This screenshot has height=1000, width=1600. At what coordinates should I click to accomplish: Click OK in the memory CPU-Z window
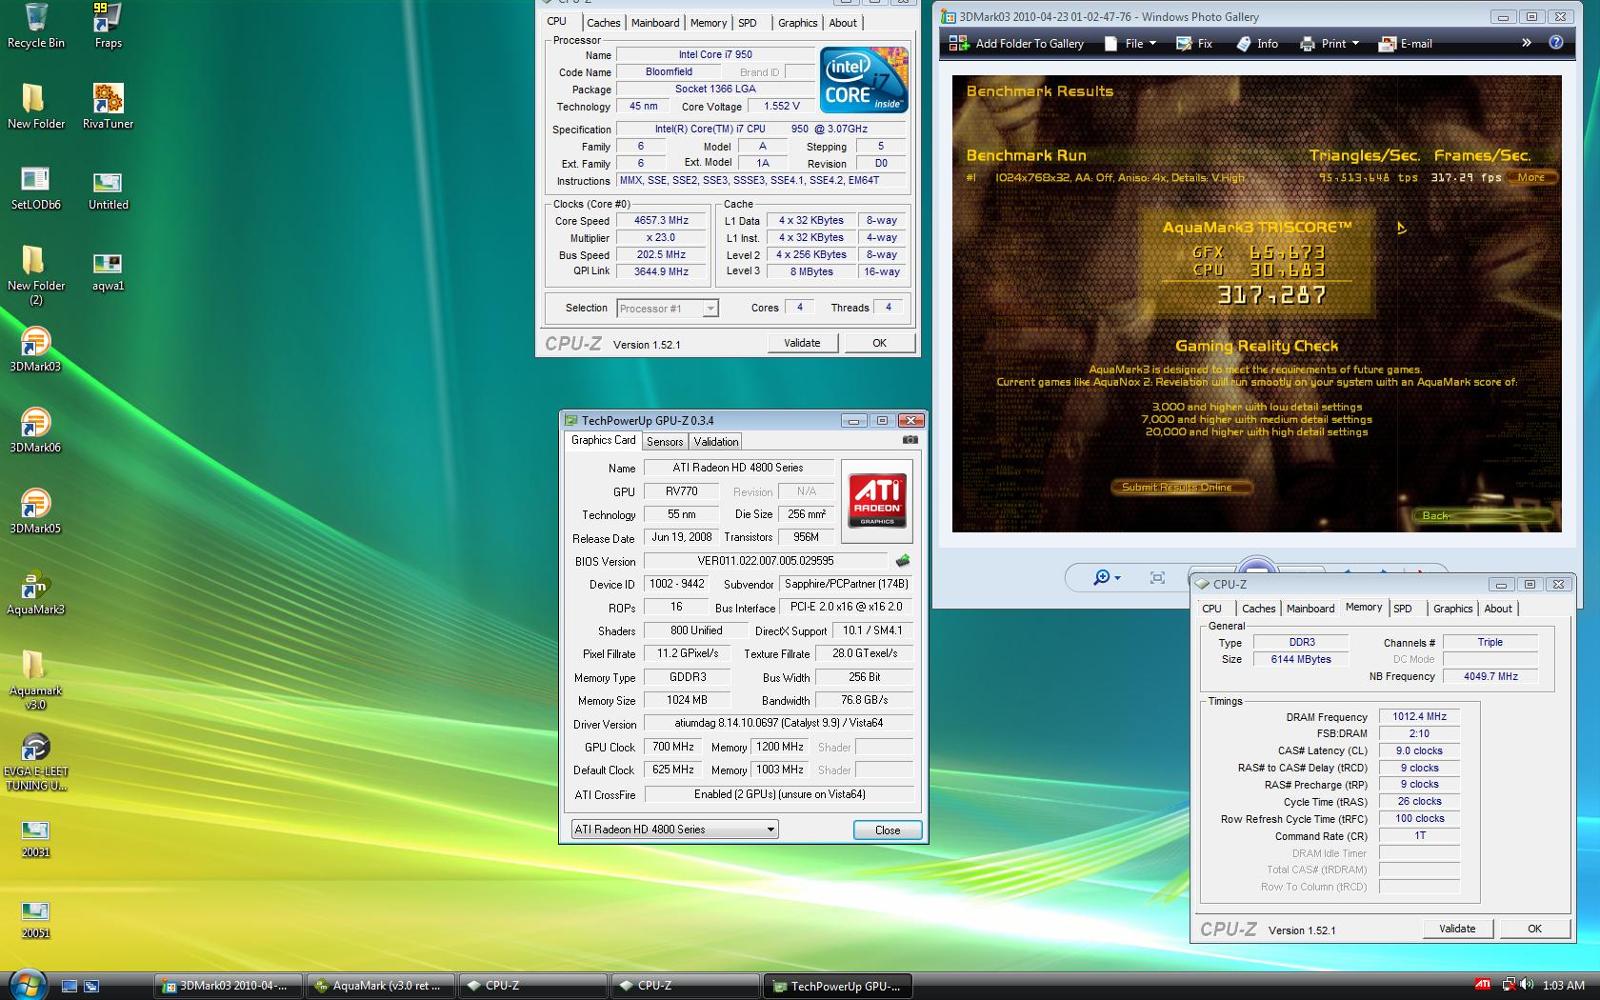(1534, 929)
